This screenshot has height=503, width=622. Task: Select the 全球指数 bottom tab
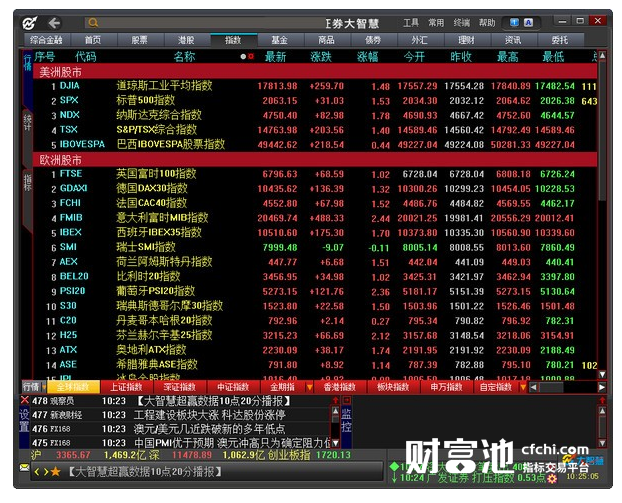pyautogui.click(x=73, y=387)
